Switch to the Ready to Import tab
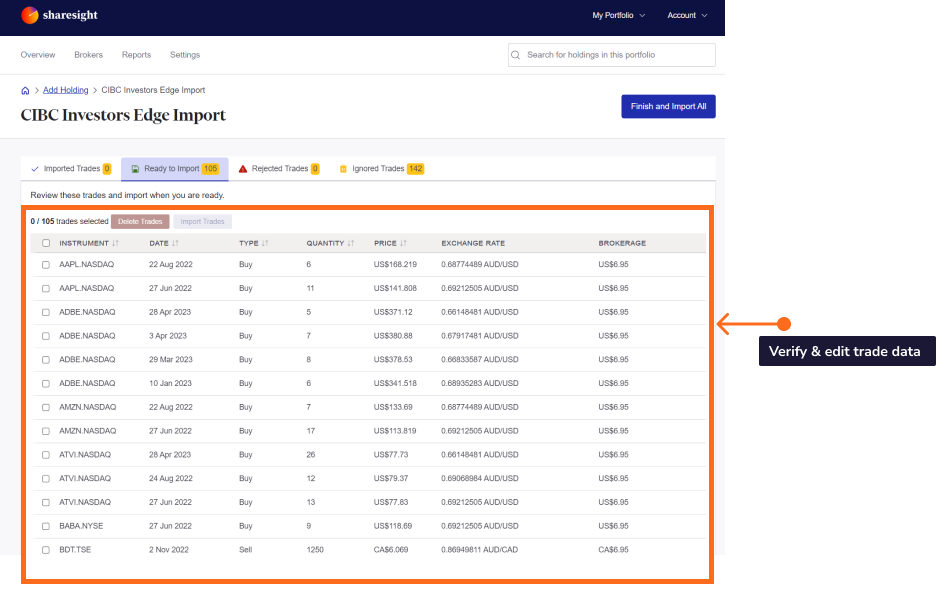This screenshot has width=946, height=592. pos(175,169)
